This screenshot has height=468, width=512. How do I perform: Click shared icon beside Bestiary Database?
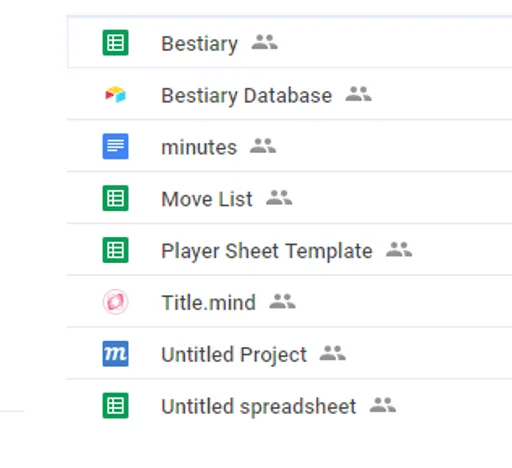tap(358, 94)
